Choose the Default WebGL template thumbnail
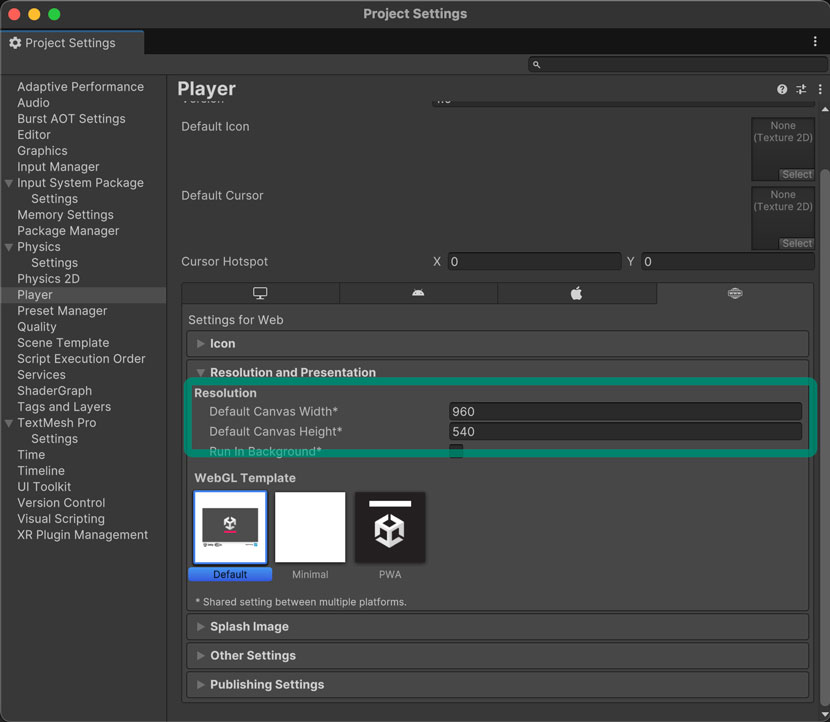 [230, 527]
